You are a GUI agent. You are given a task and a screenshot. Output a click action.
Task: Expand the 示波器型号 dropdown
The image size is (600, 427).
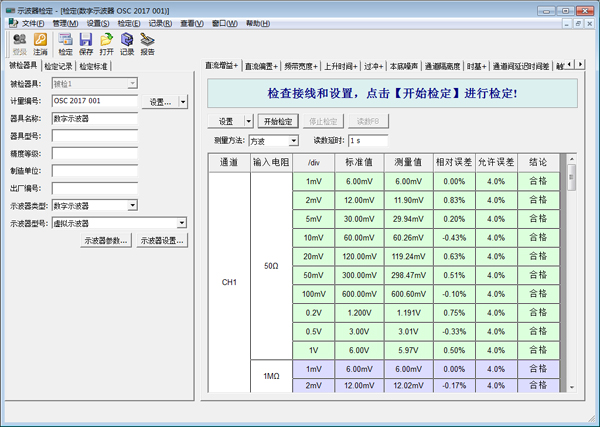[181, 223]
